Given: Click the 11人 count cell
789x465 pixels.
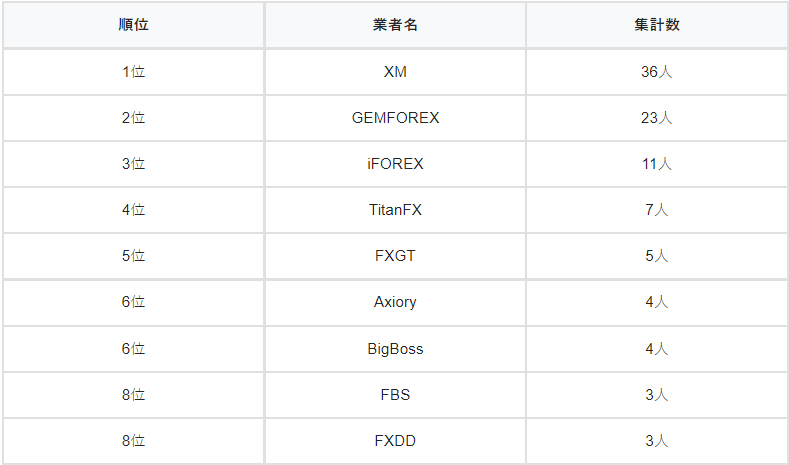Looking at the screenshot, I should (x=656, y=164).
